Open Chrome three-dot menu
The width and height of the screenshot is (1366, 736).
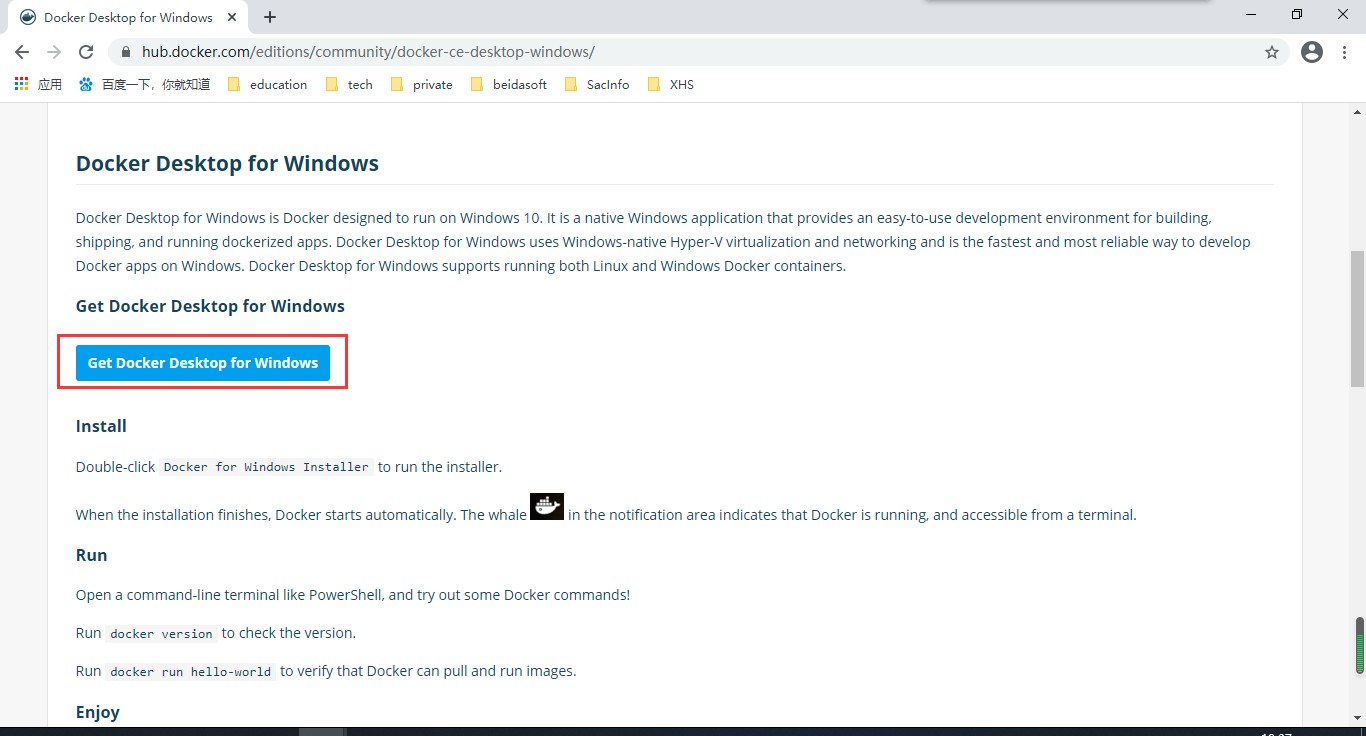click(x=1343, y=52)
